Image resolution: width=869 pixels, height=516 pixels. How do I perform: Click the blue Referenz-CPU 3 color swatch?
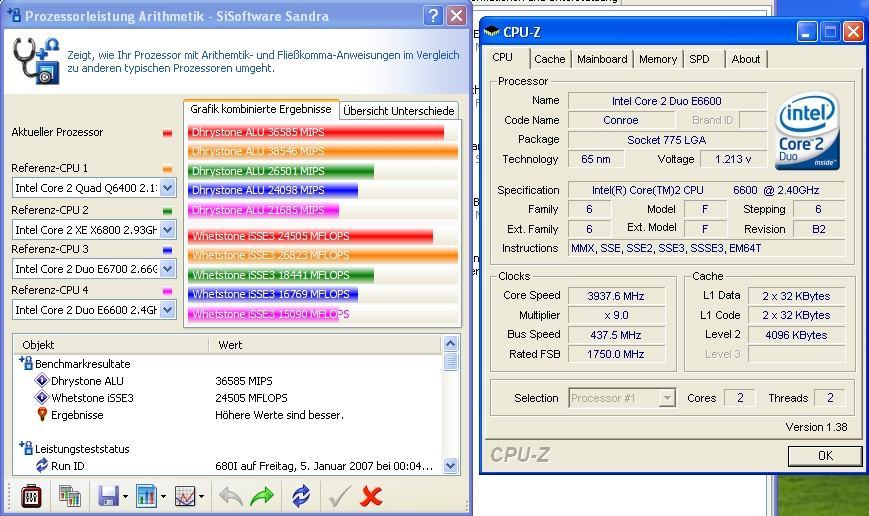click(x=167, y=250)
